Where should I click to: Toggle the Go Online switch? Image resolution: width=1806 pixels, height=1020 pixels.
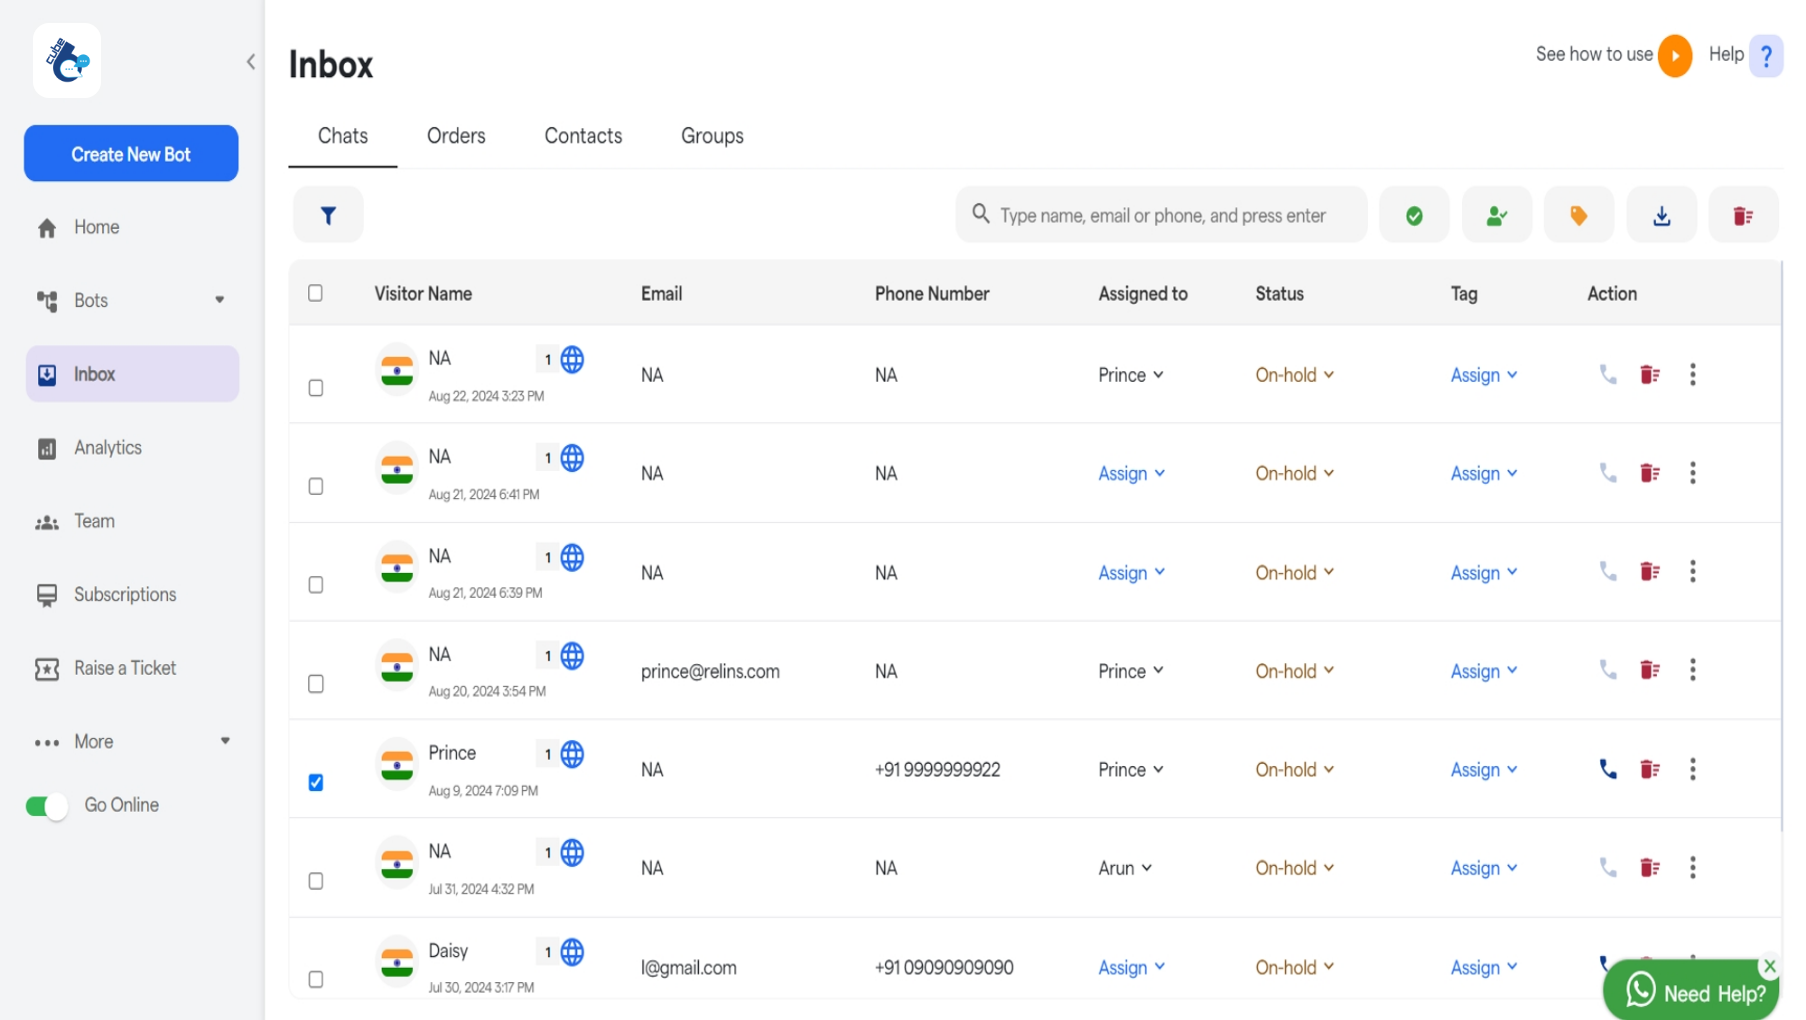(46, 806)
